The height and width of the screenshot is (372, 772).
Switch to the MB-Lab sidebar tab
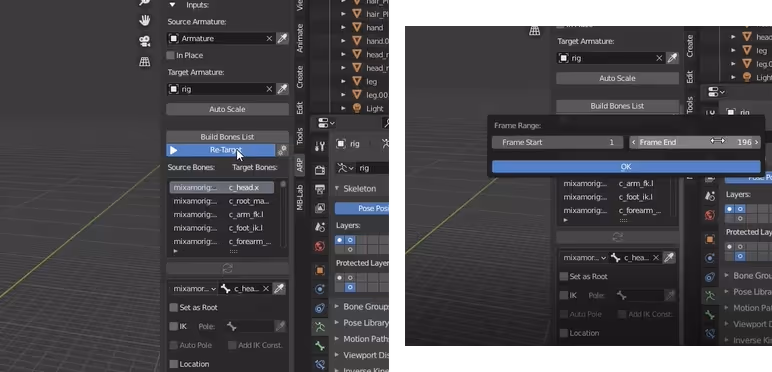click(300, 198)
